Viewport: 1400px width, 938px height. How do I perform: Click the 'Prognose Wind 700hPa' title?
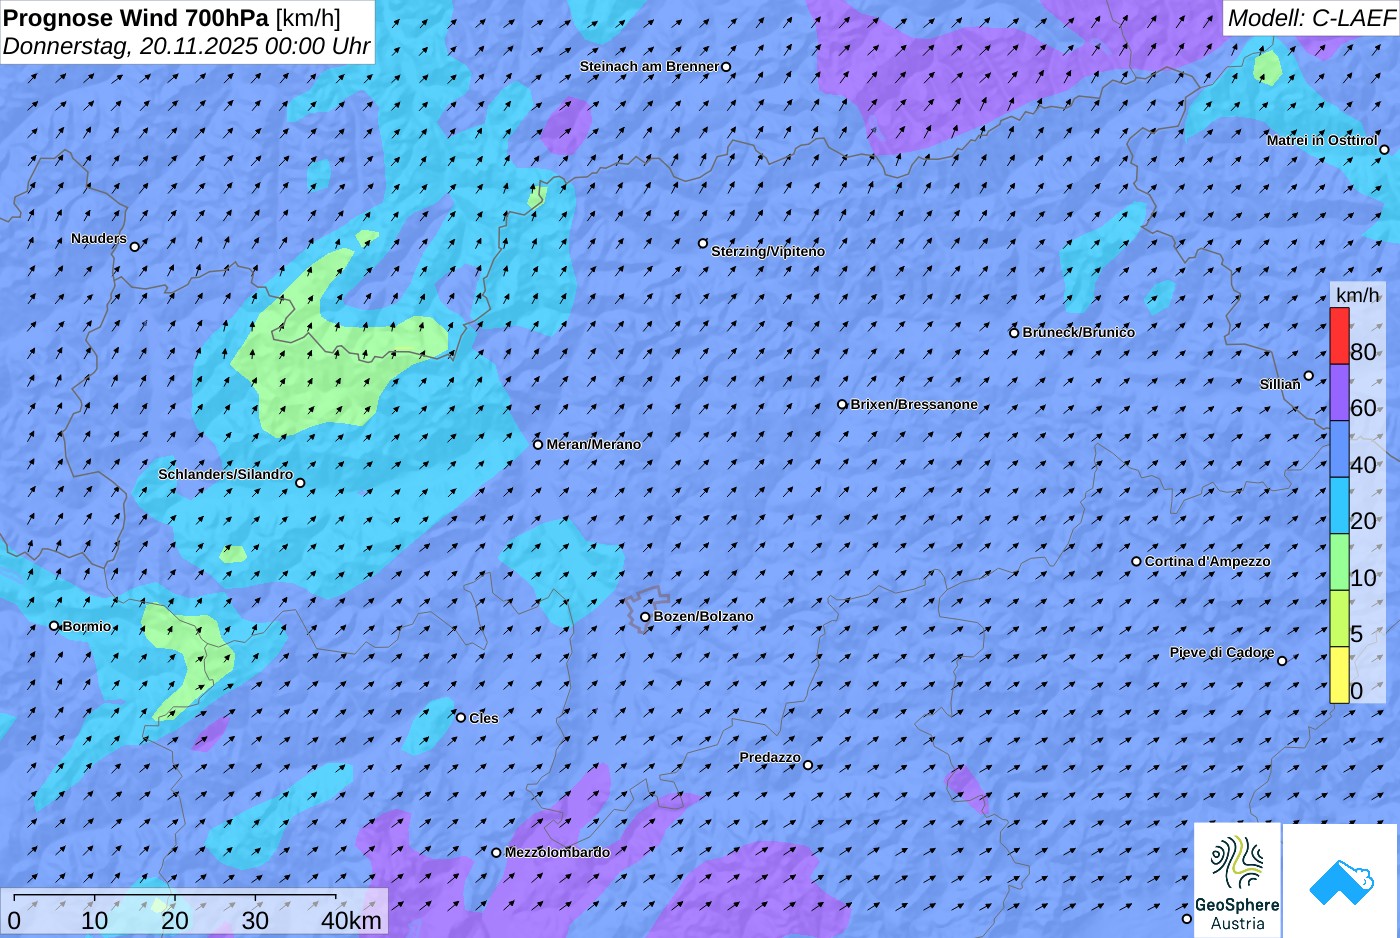(x=136, y=18)
